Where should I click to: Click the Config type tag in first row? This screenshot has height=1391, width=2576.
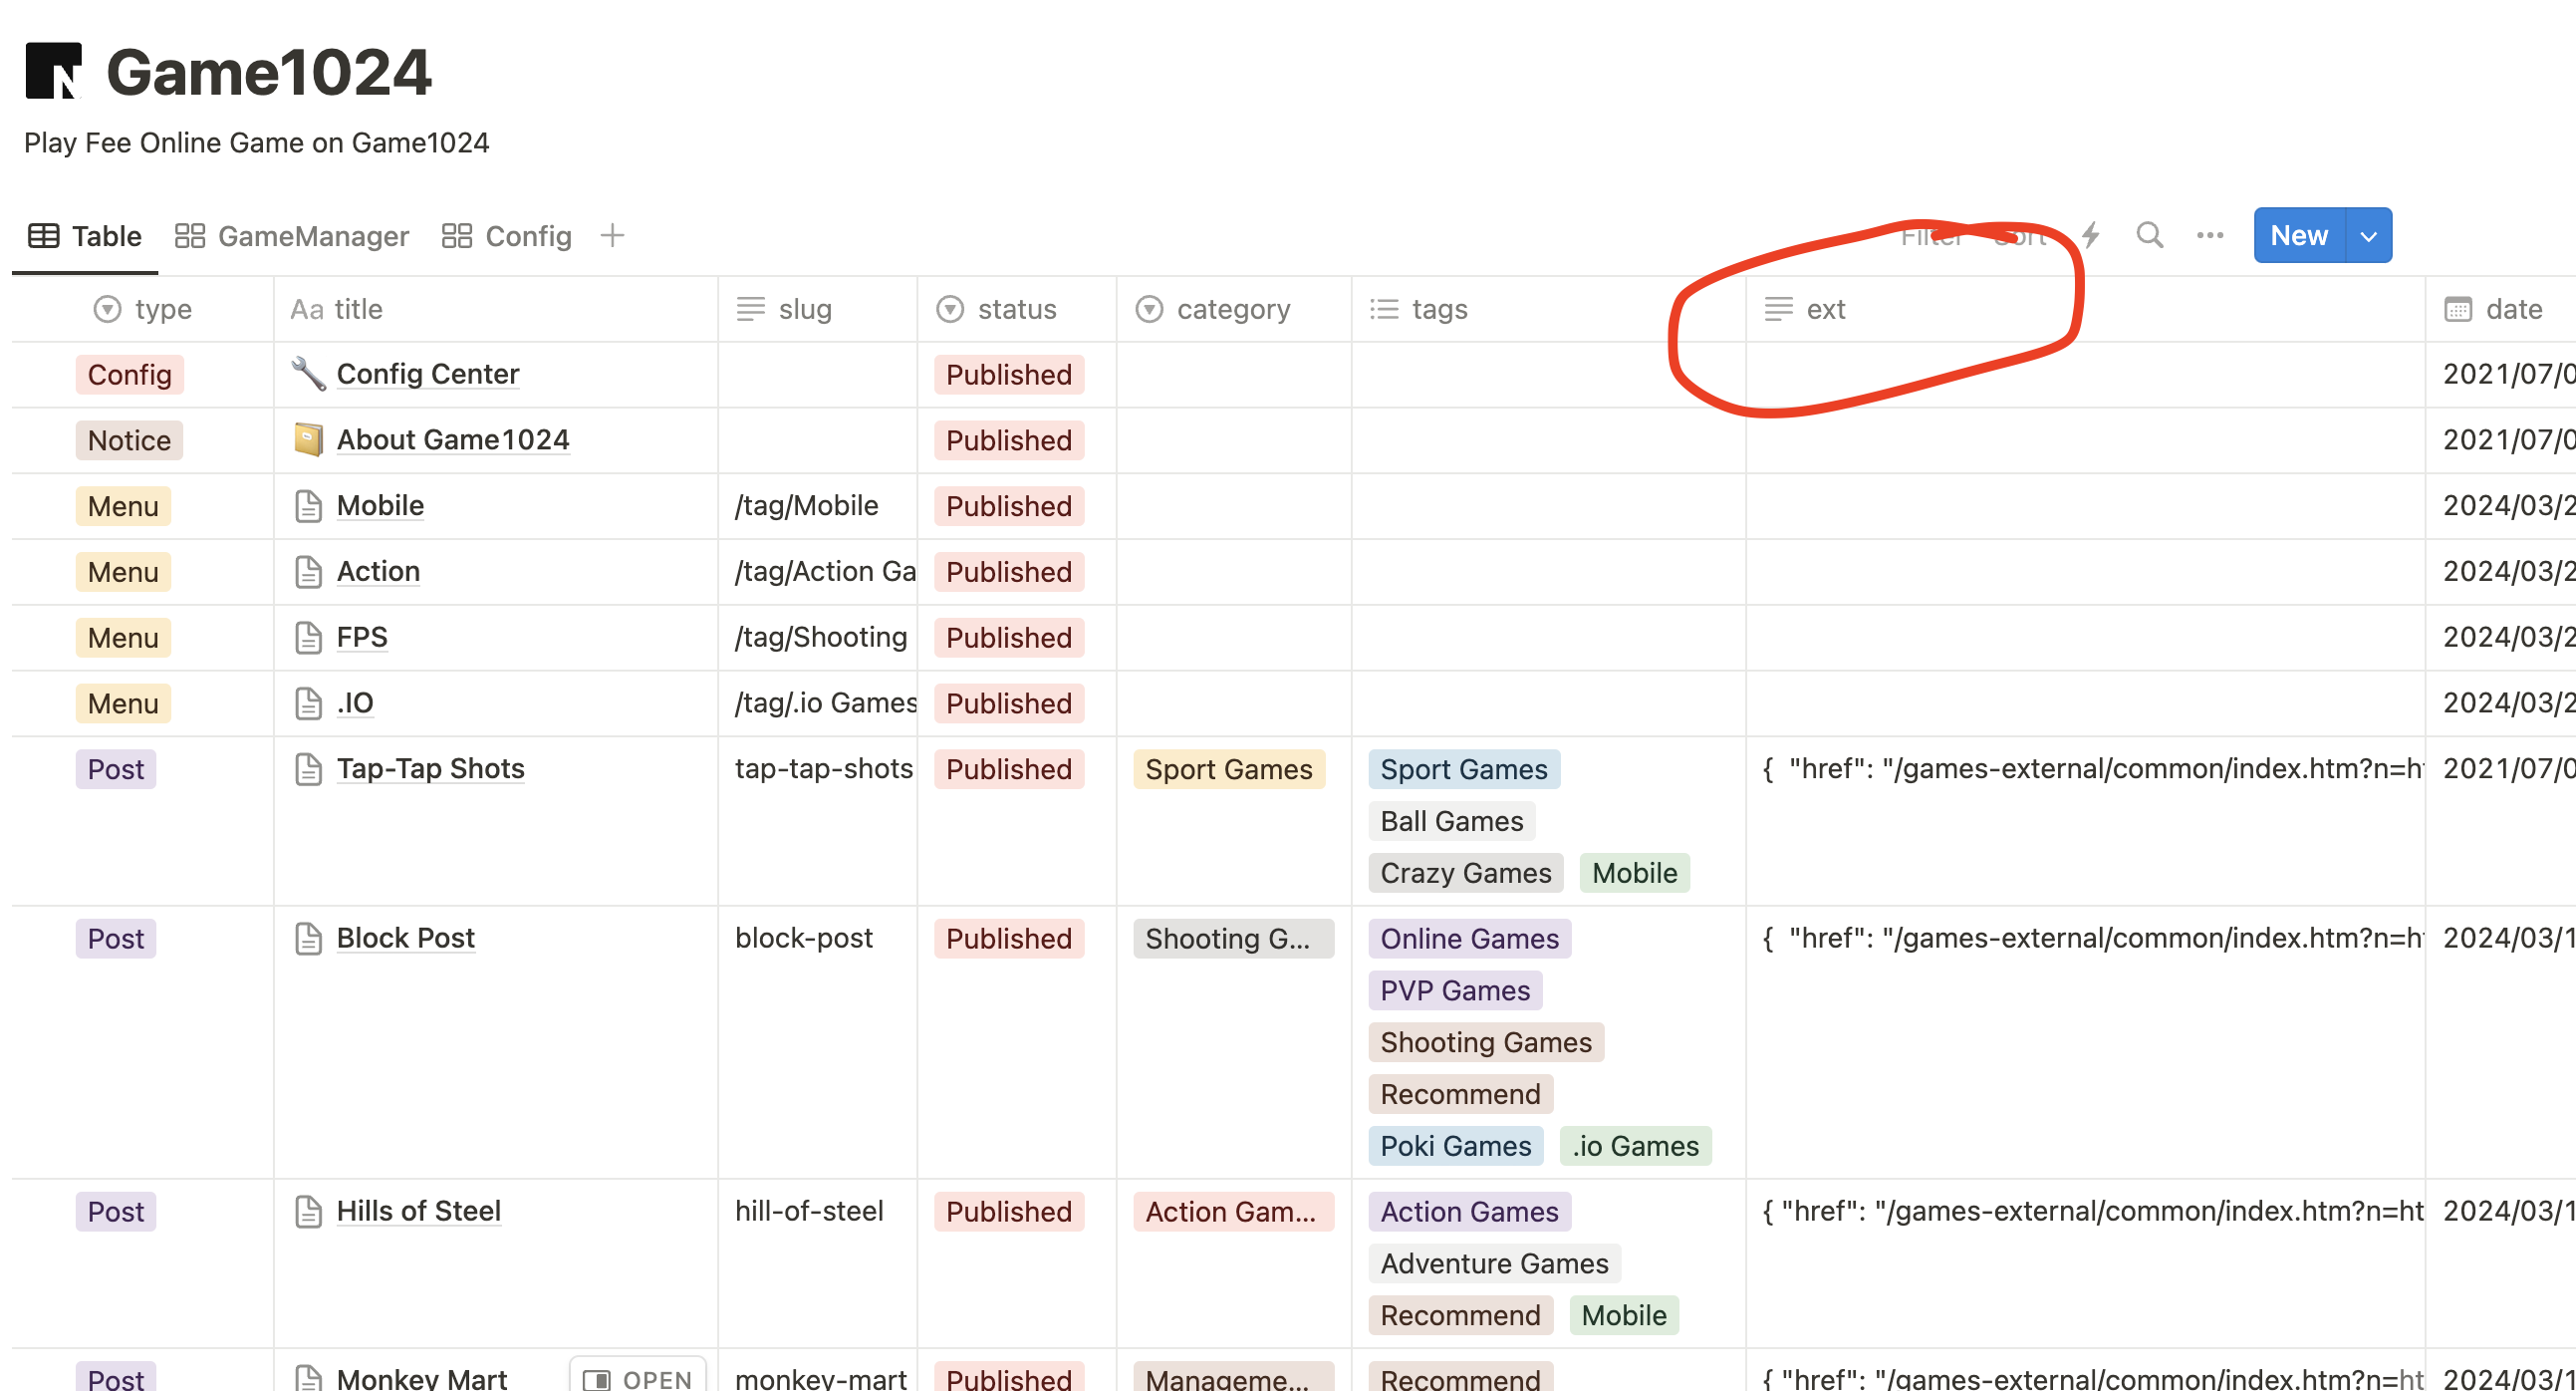(x=130, y=375)
